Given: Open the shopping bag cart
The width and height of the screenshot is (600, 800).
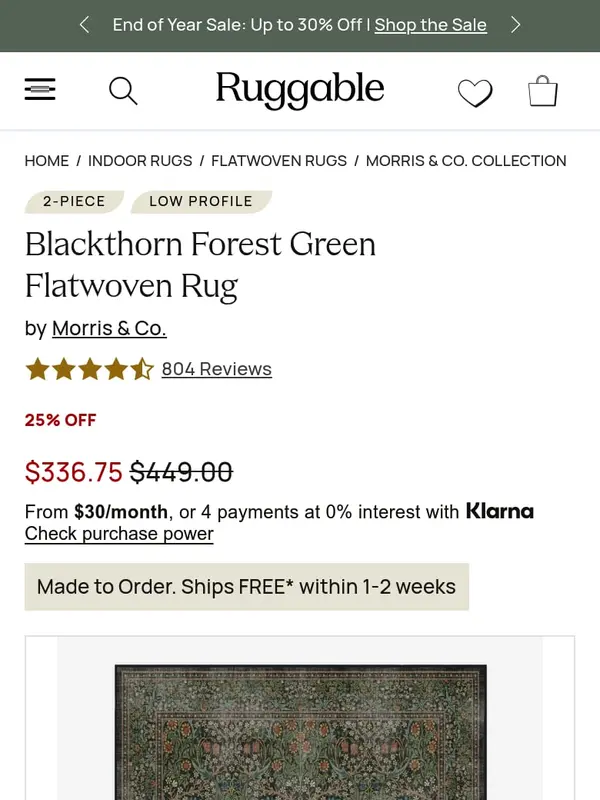Looking at the screenshot, I should tap(543, 91).
